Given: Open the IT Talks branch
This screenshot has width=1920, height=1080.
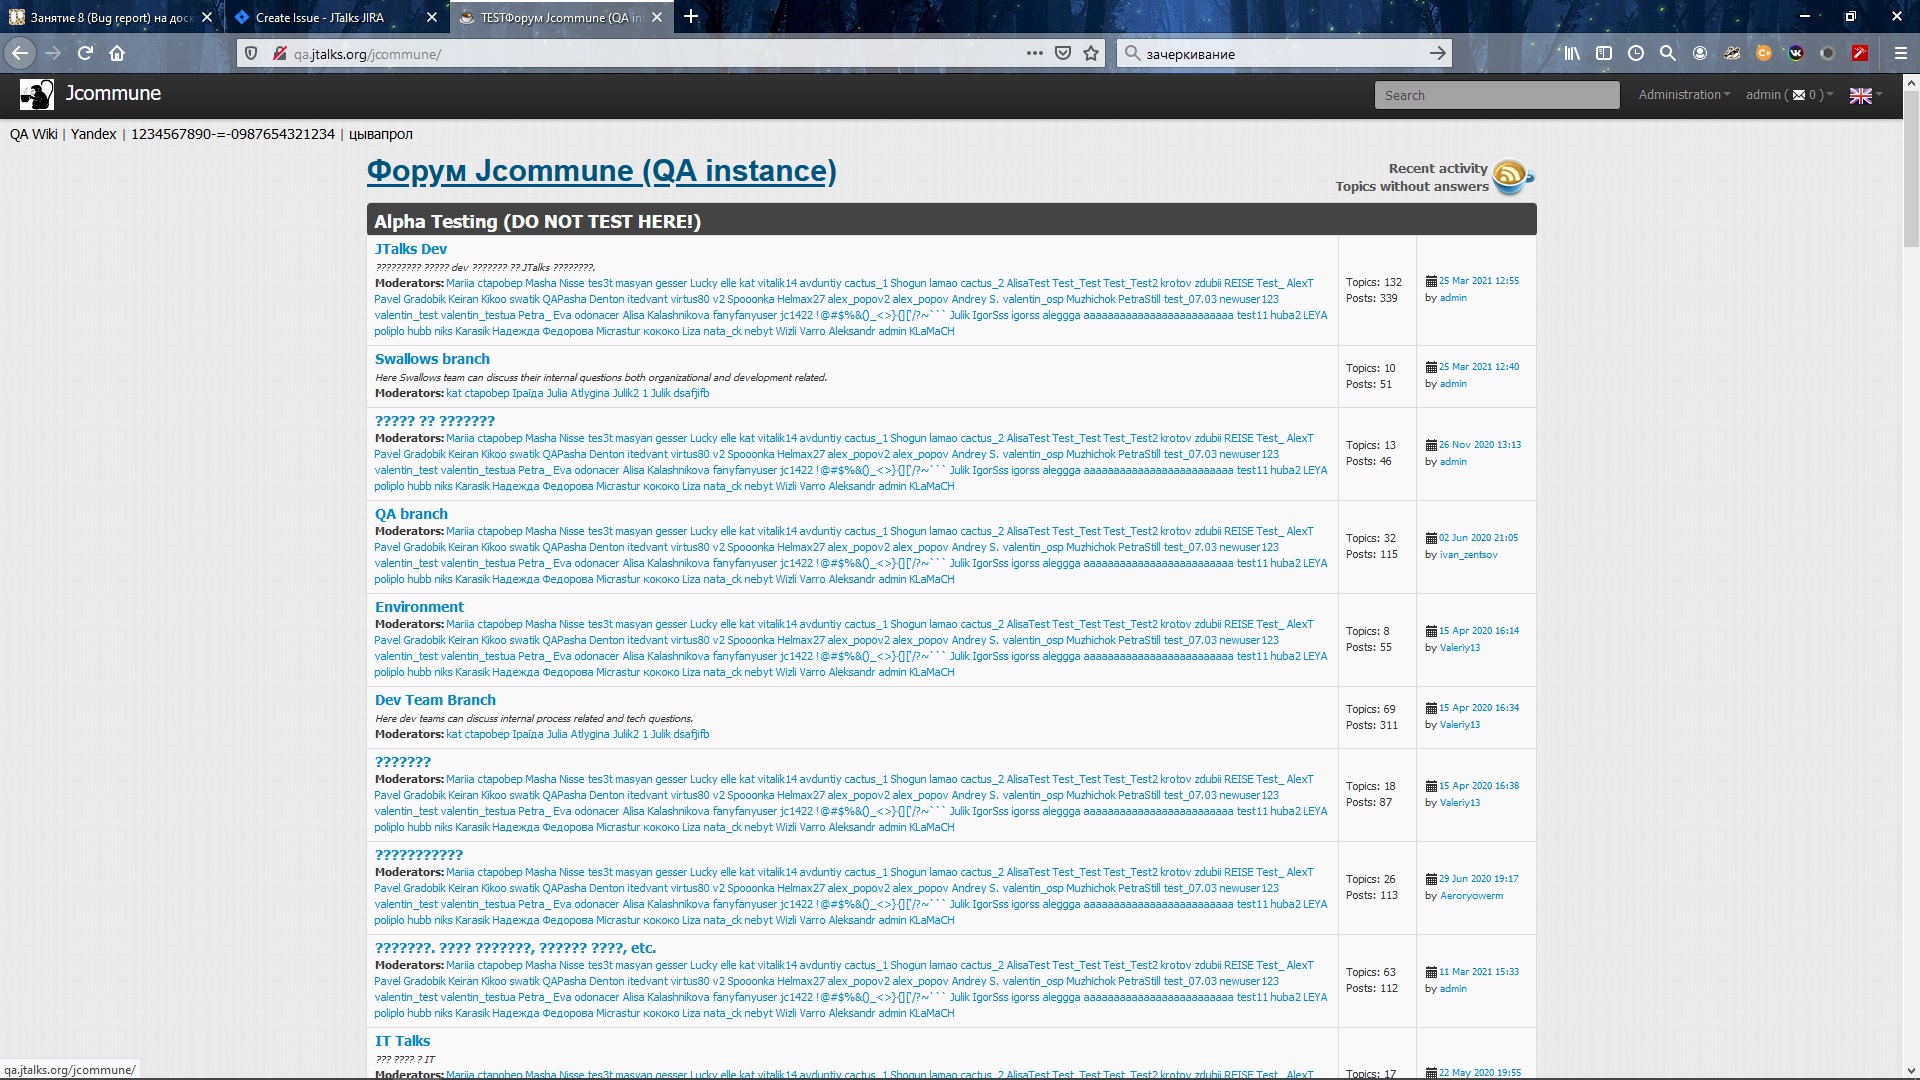Looking at the screenshot, I should [402, 1041].
